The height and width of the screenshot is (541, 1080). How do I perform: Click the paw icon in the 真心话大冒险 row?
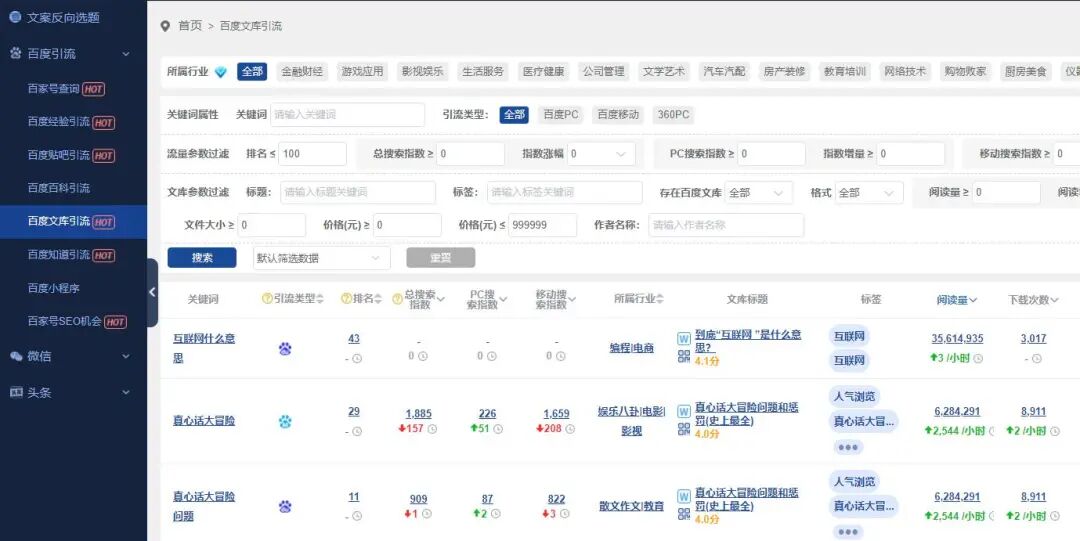coord(285,421)
